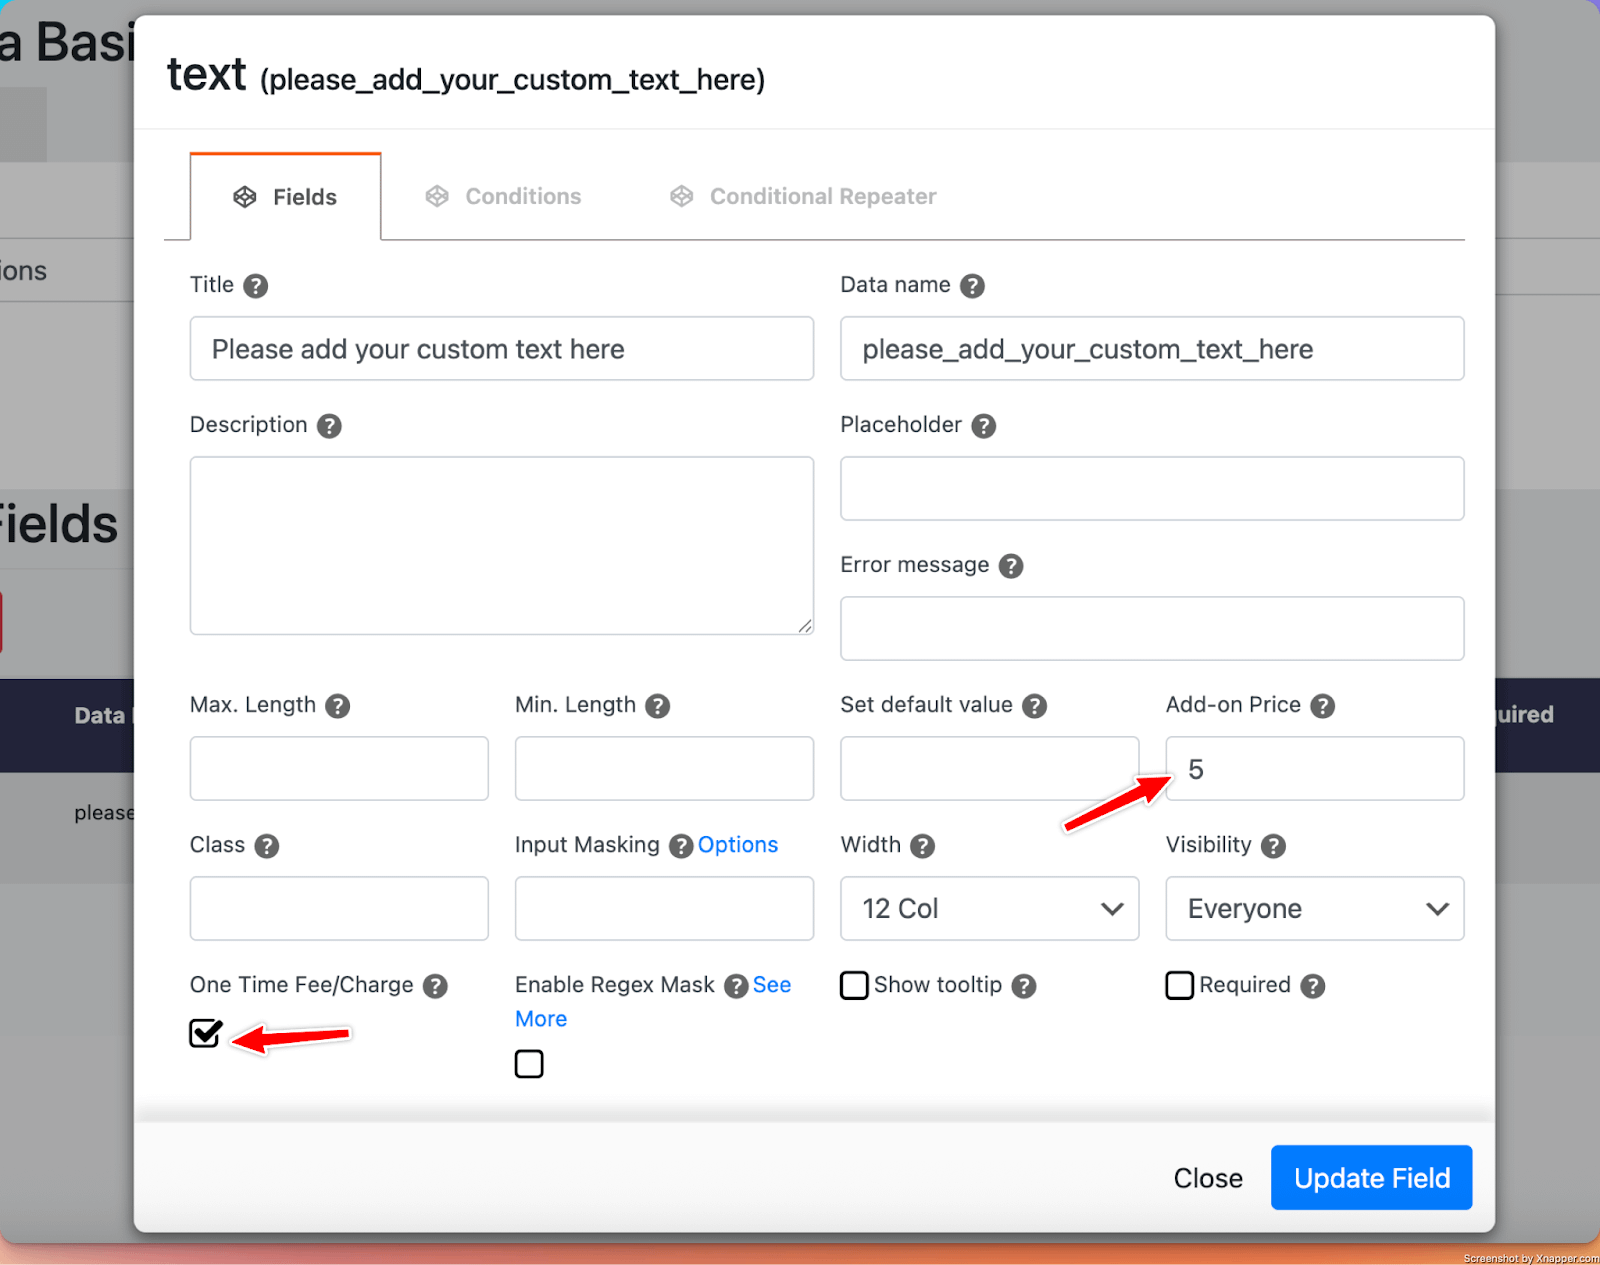Click the Max. Length help icon

pos(338,706)
